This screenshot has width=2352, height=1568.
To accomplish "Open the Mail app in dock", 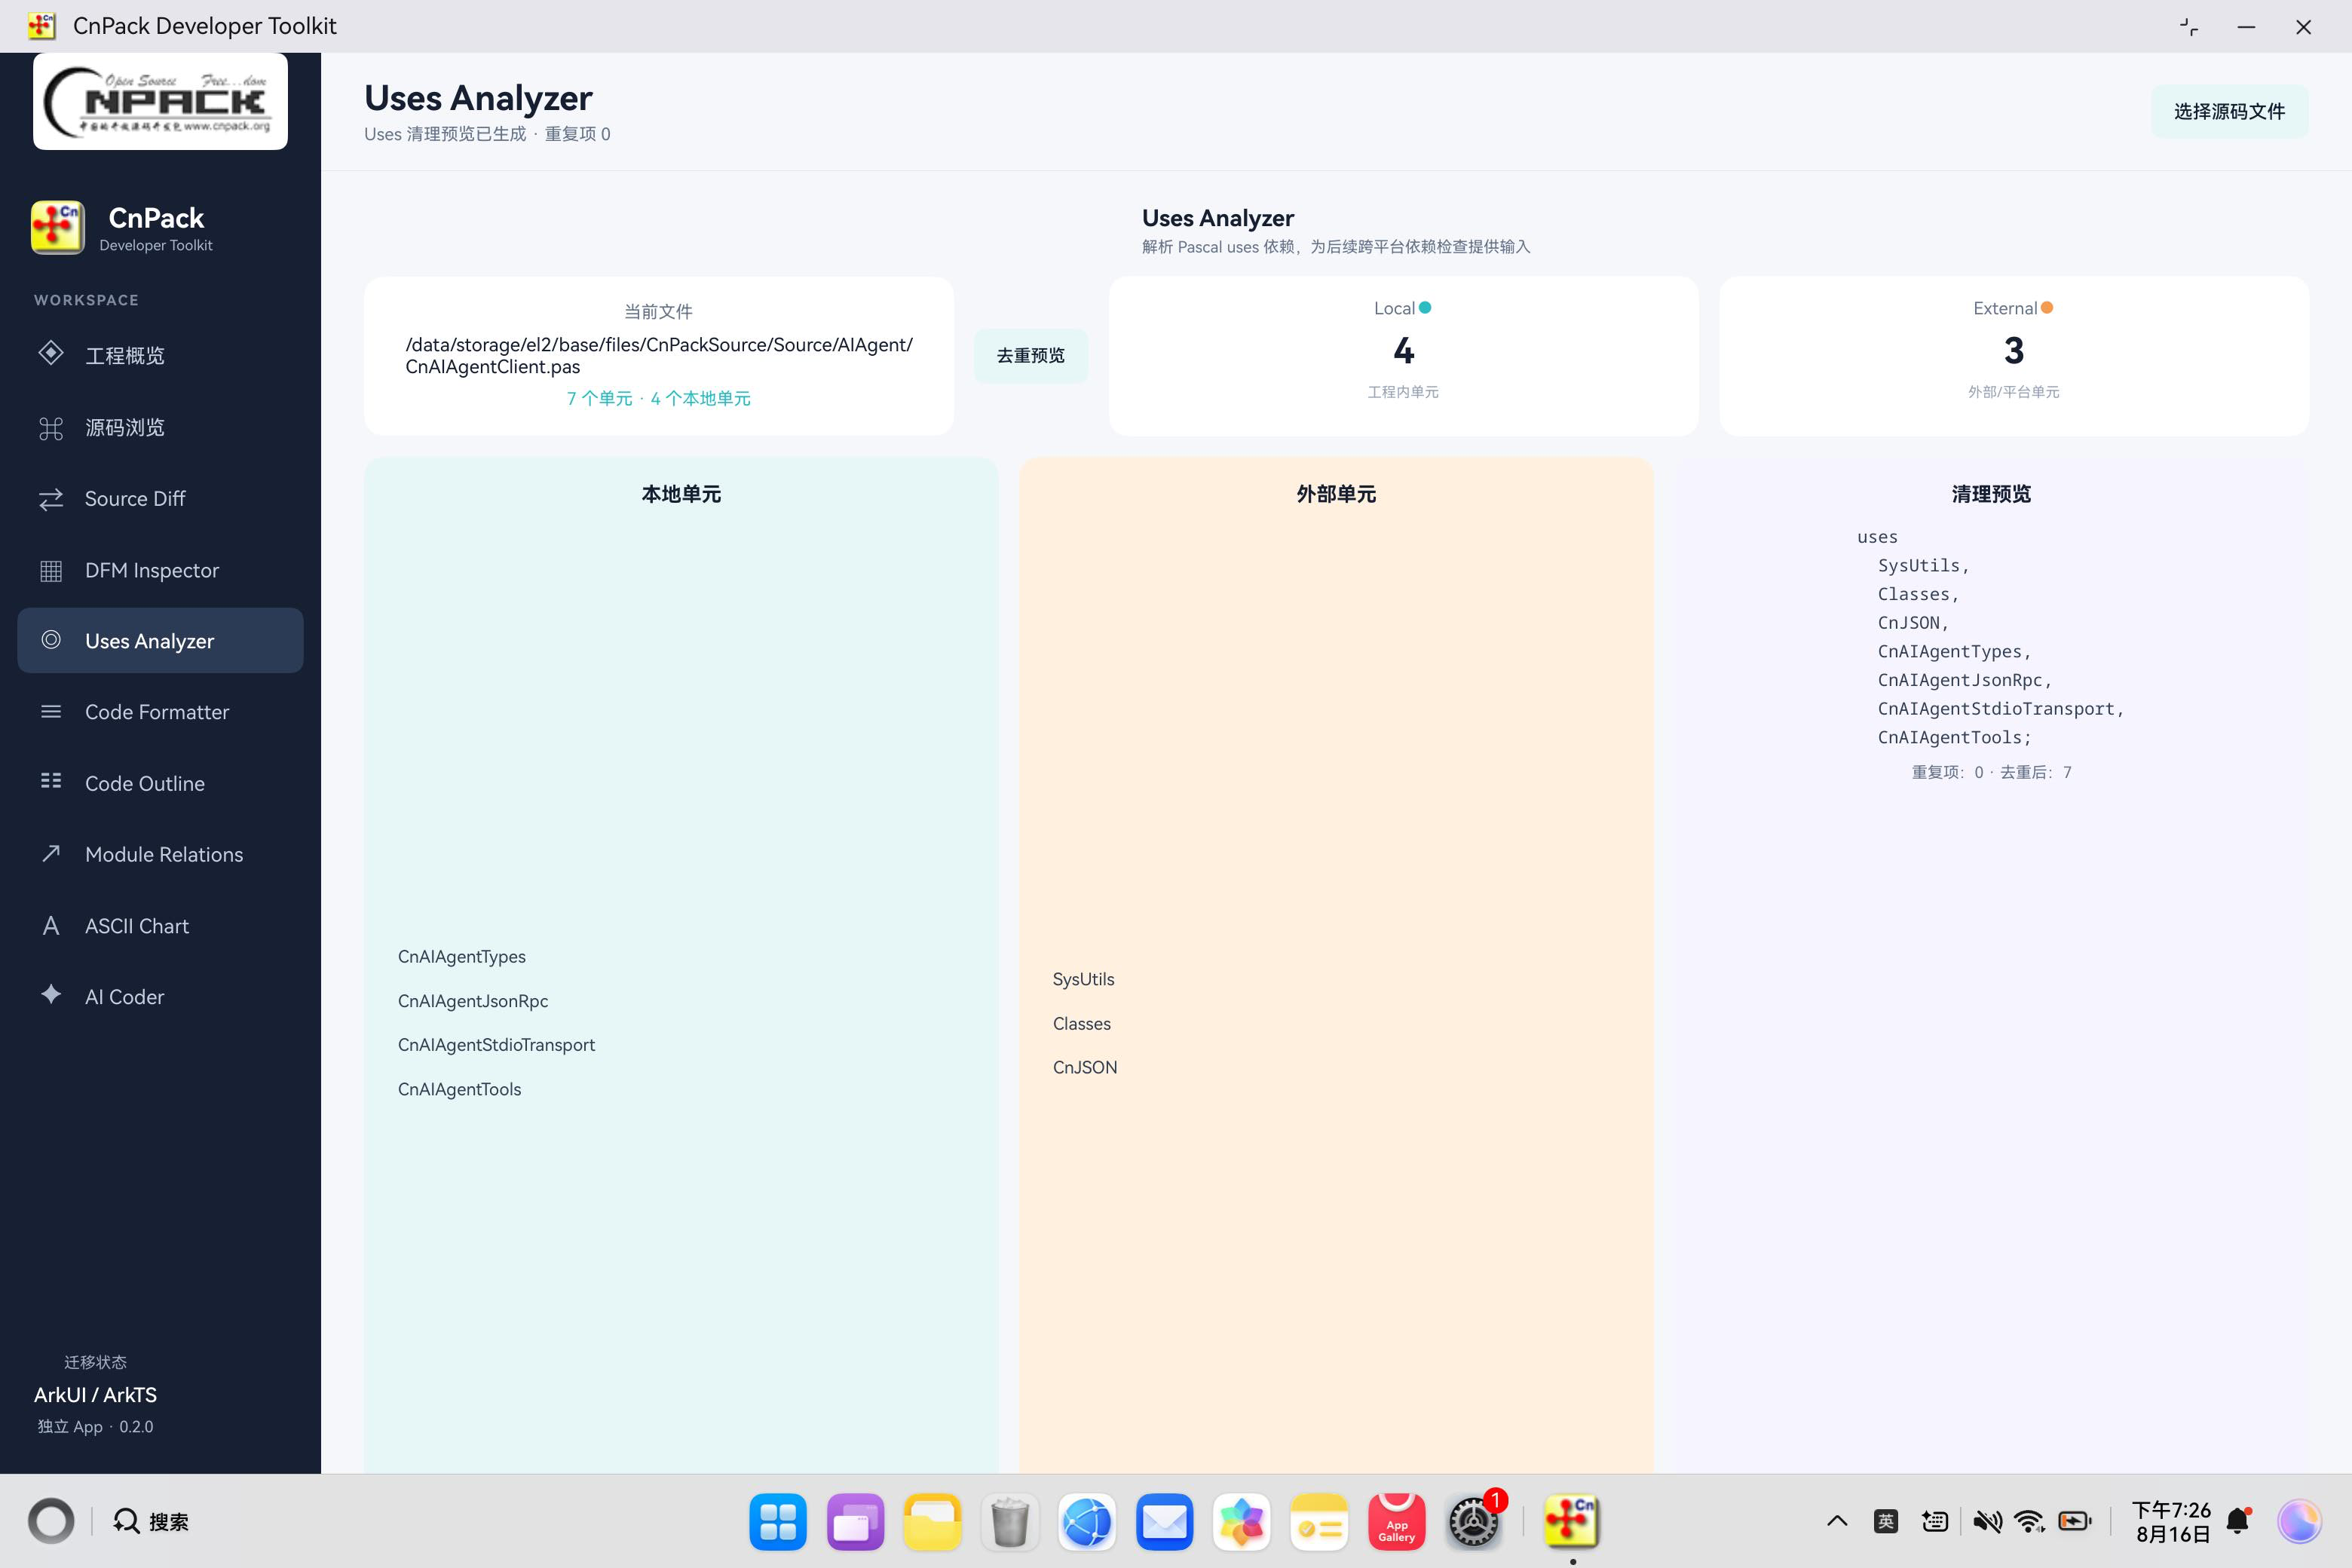I will click(1164, 1521).
